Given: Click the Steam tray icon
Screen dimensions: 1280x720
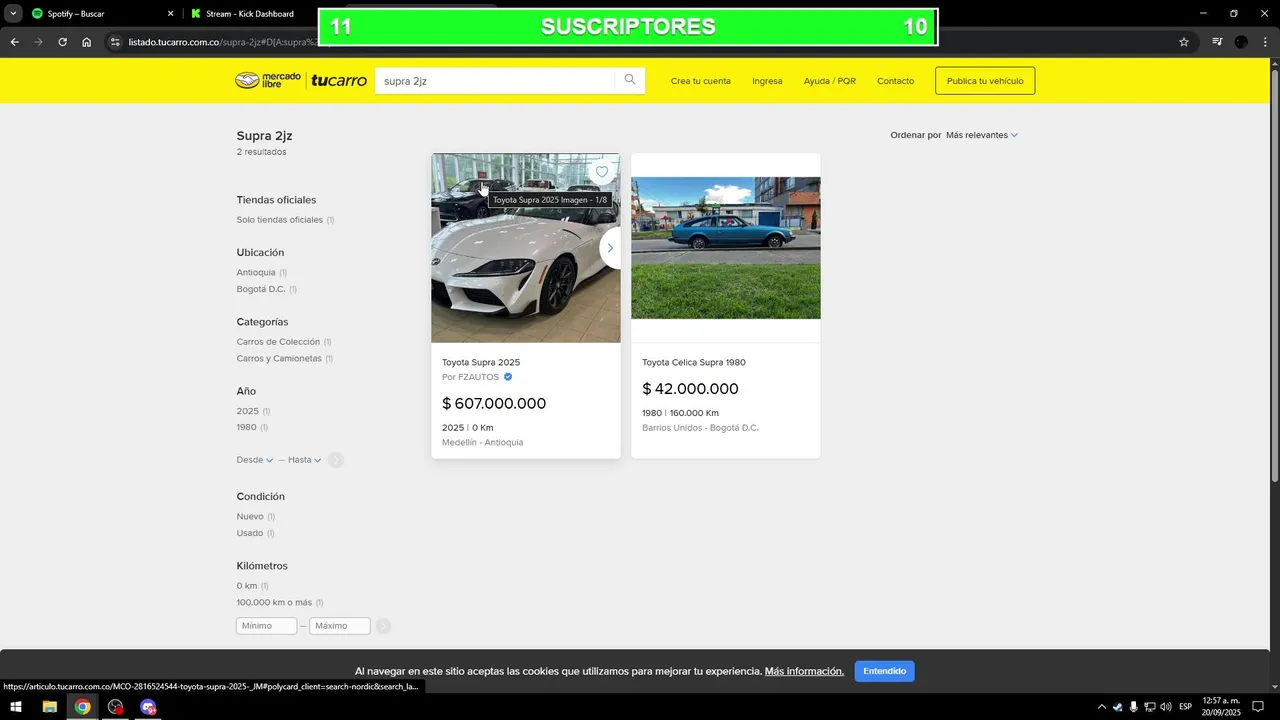Looking at the screenshot, I should point(1118,707).
